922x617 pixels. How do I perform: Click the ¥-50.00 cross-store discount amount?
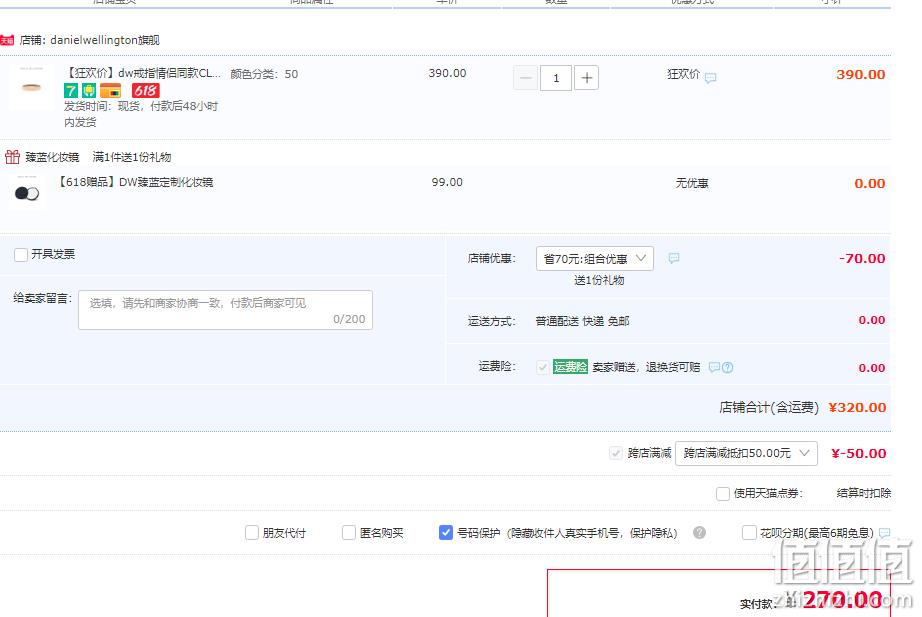pos(858,453)
